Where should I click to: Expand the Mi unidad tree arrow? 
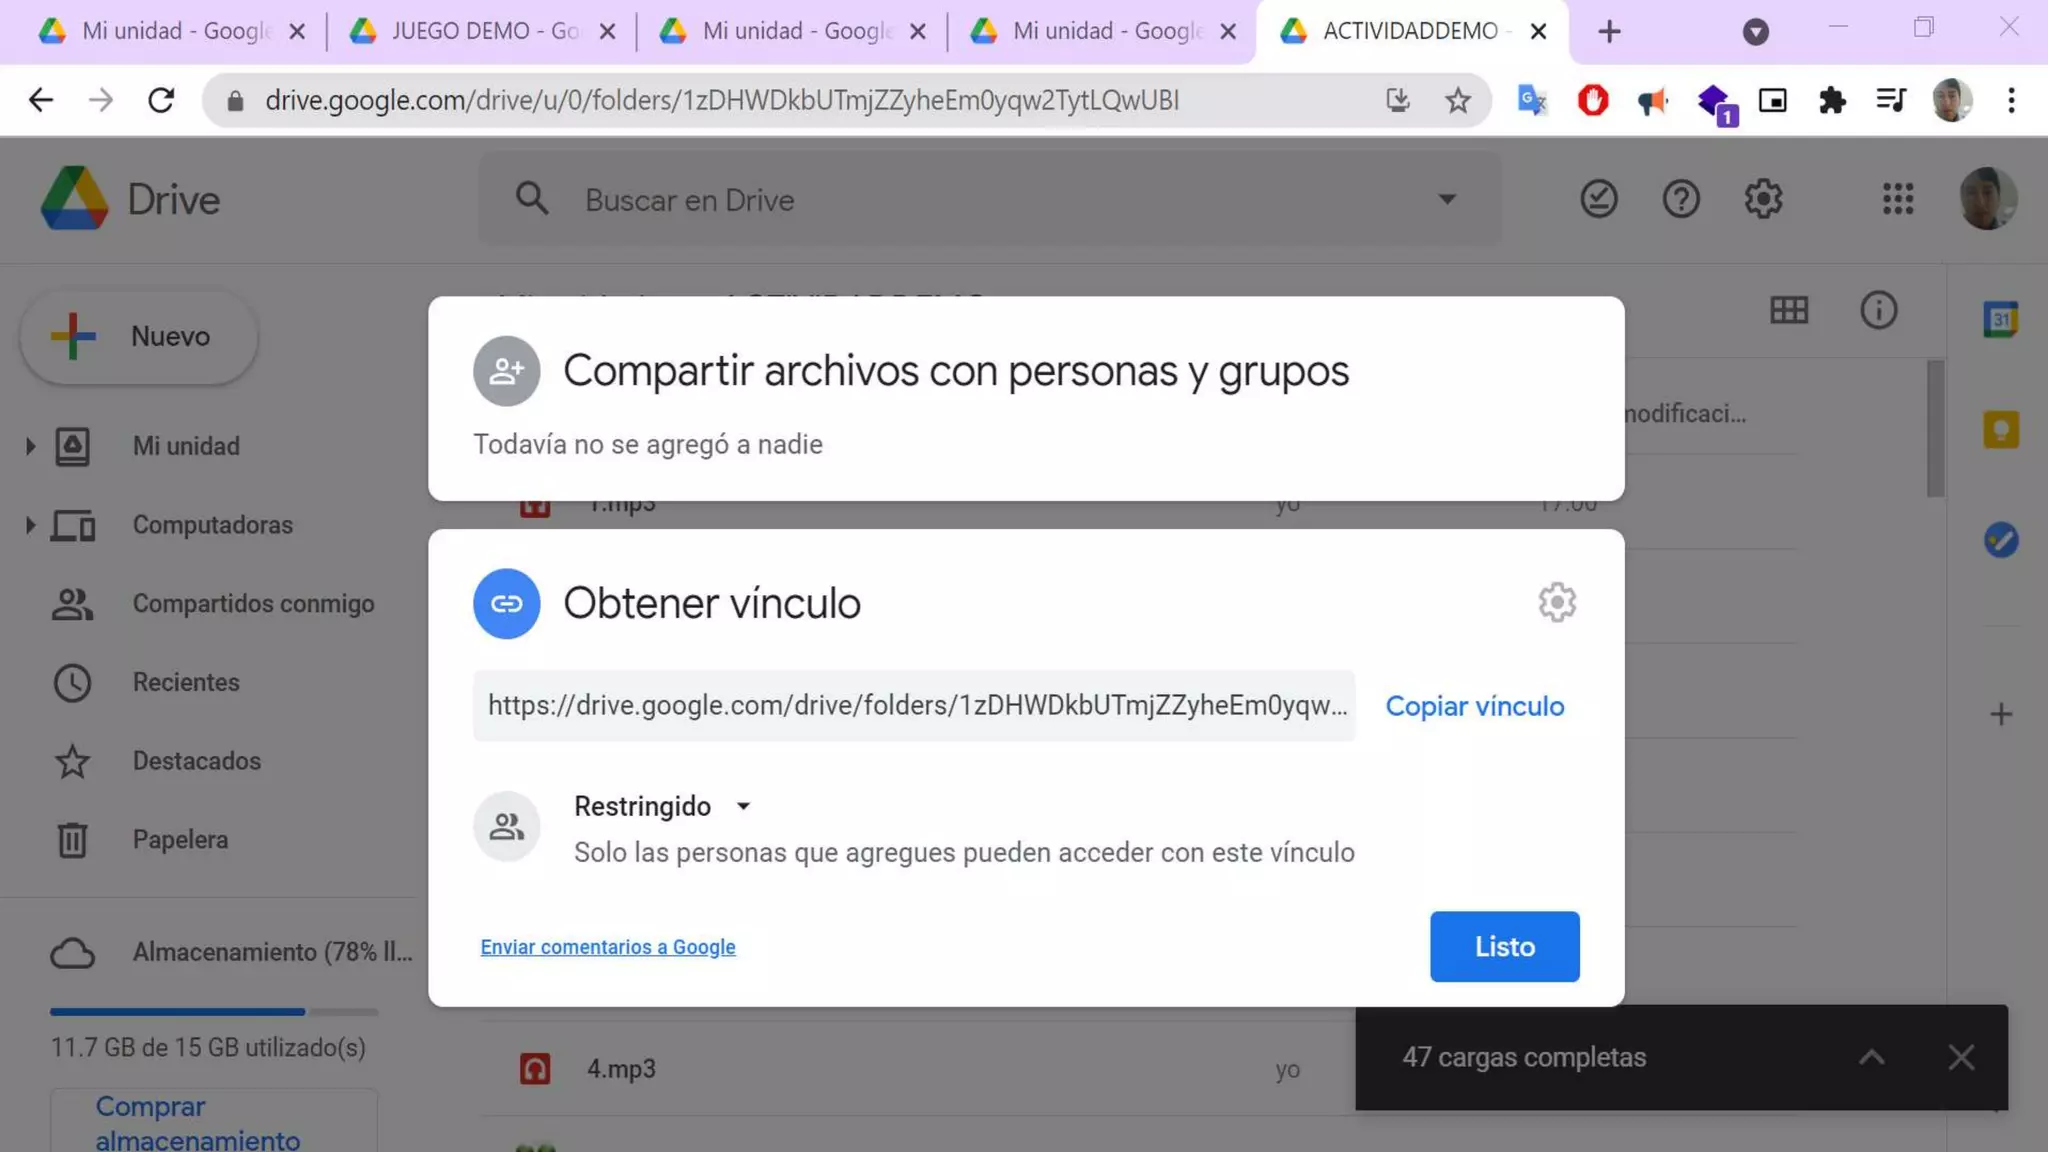point(30,446)
